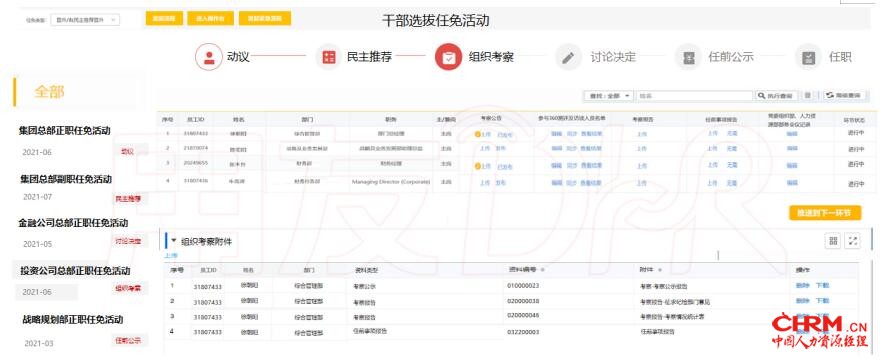
Task: Click the magnifier 执行查询 search button
Action: point(776,96)
